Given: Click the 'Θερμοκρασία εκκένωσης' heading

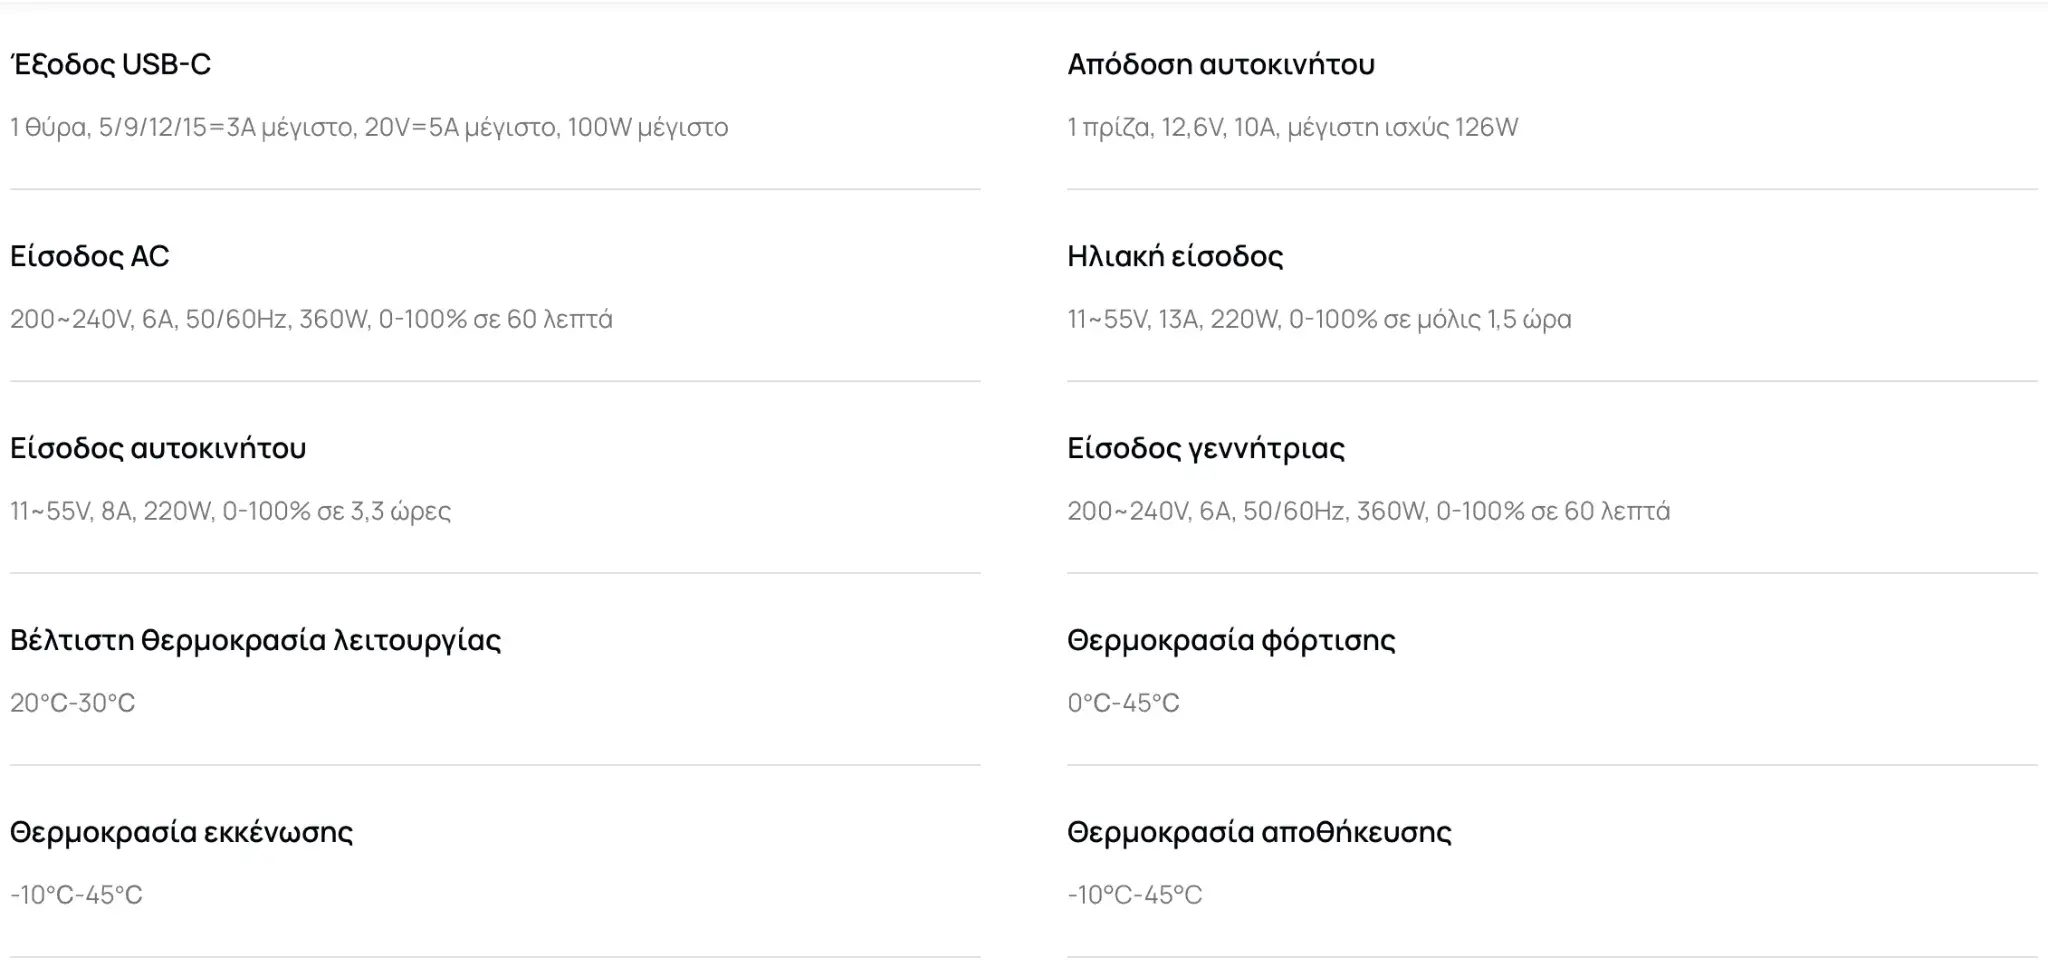Looking at the screenshot, I should tap(181, 832).
